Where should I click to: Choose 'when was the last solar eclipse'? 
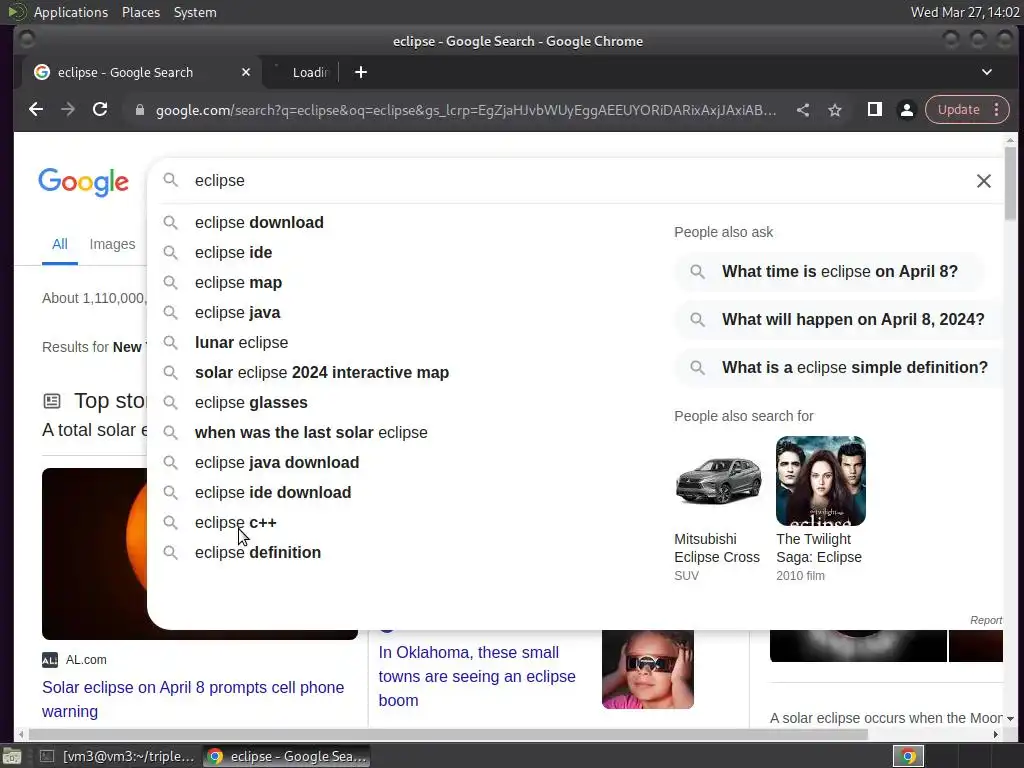coord(311,433)
